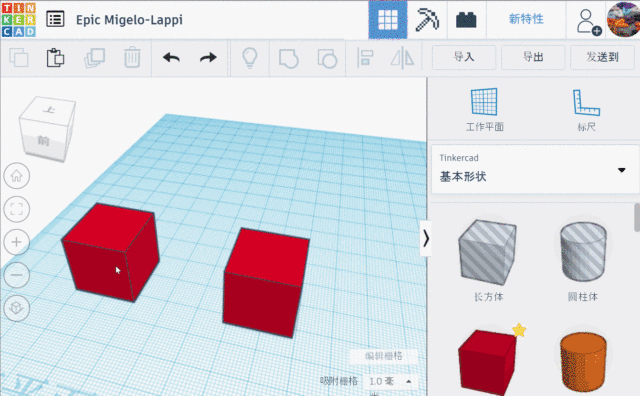The height and width of the screenshot is (396, 640).
Task: Click the Fit all in view button
Action: pyautogui.click(x=17, y=209)
